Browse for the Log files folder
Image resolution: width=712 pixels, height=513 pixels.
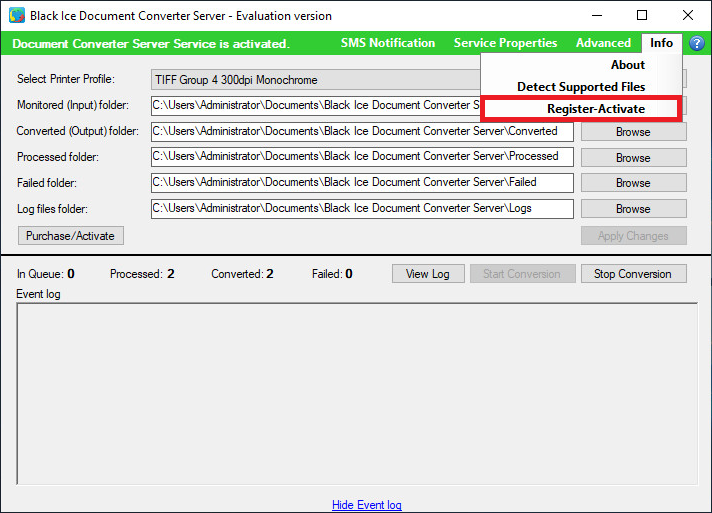(x=633, y=209)
